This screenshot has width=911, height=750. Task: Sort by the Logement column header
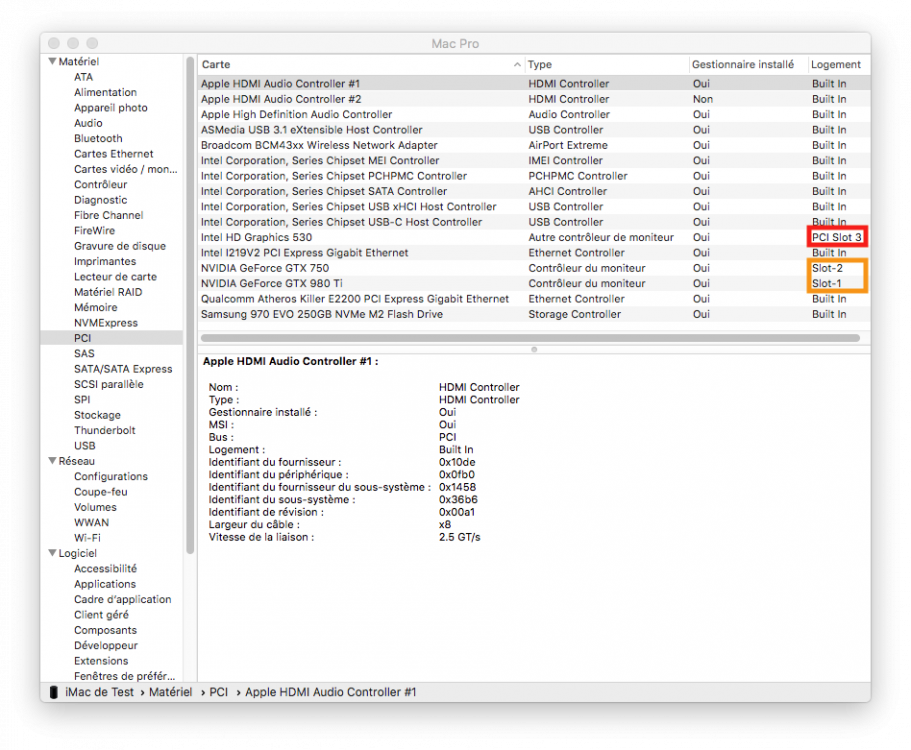pyautogui.click(x=835, y=64)
